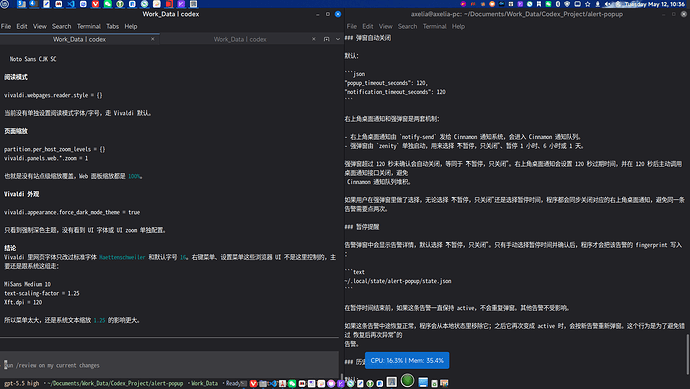Open Edit menu in right alert-popup terminal
690x389 pixels.
click(x=368, y=26)
